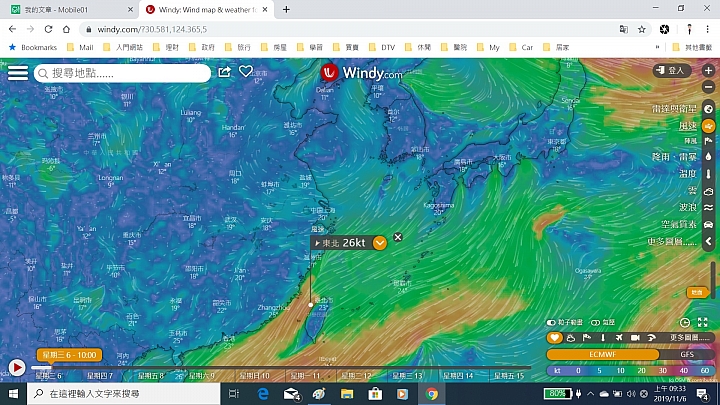Open File Explorer from the taskbar

pyautogui.click(x=347, y=394)
